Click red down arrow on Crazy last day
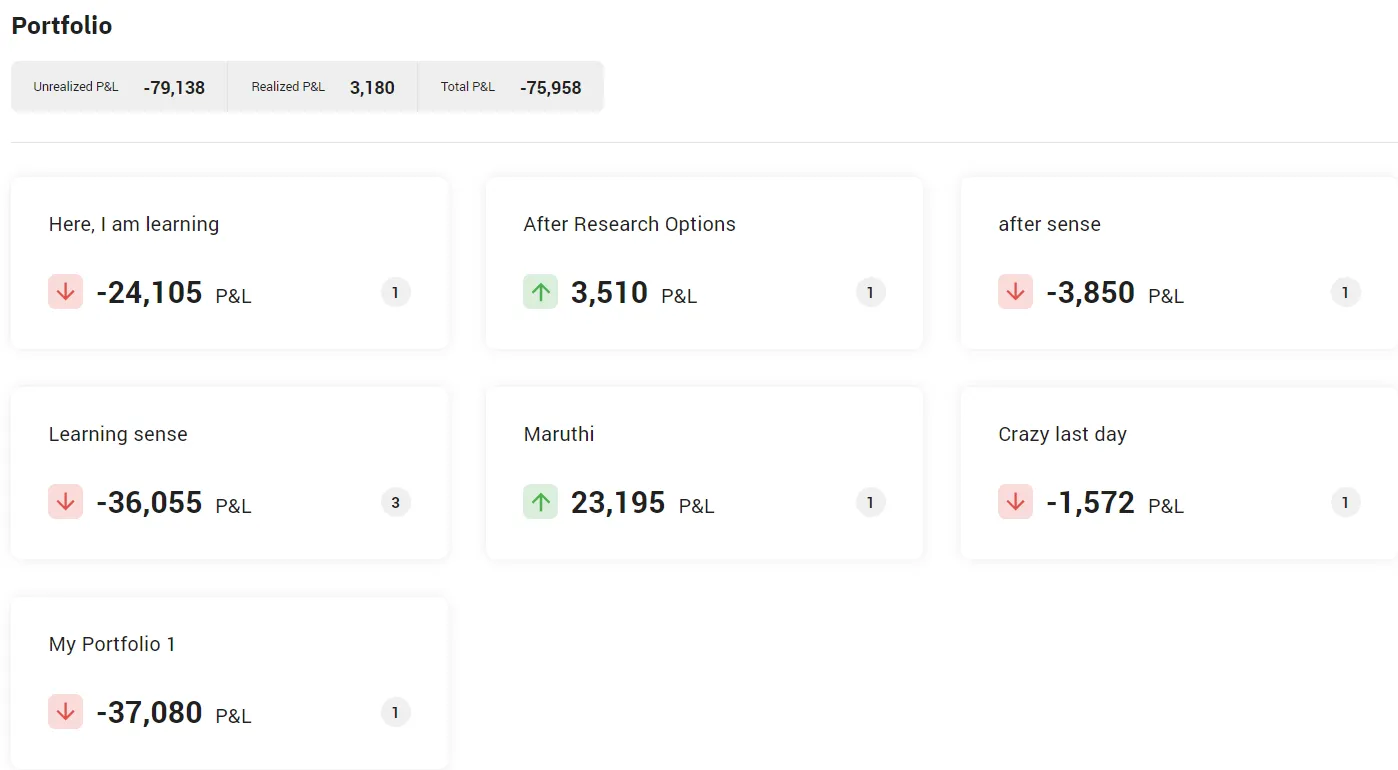Screen dimensions: 1398x770 (x=1015, y=502)
